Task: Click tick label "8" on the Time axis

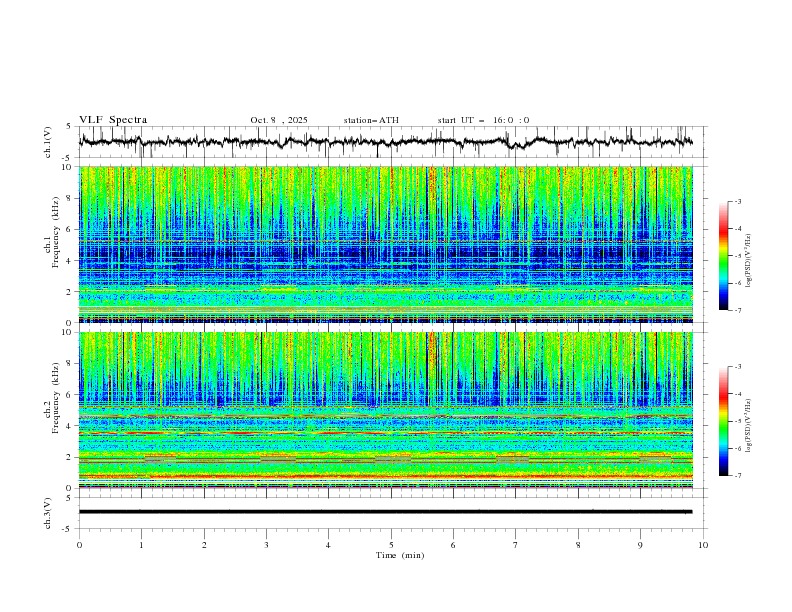Action: coord(578,545)
